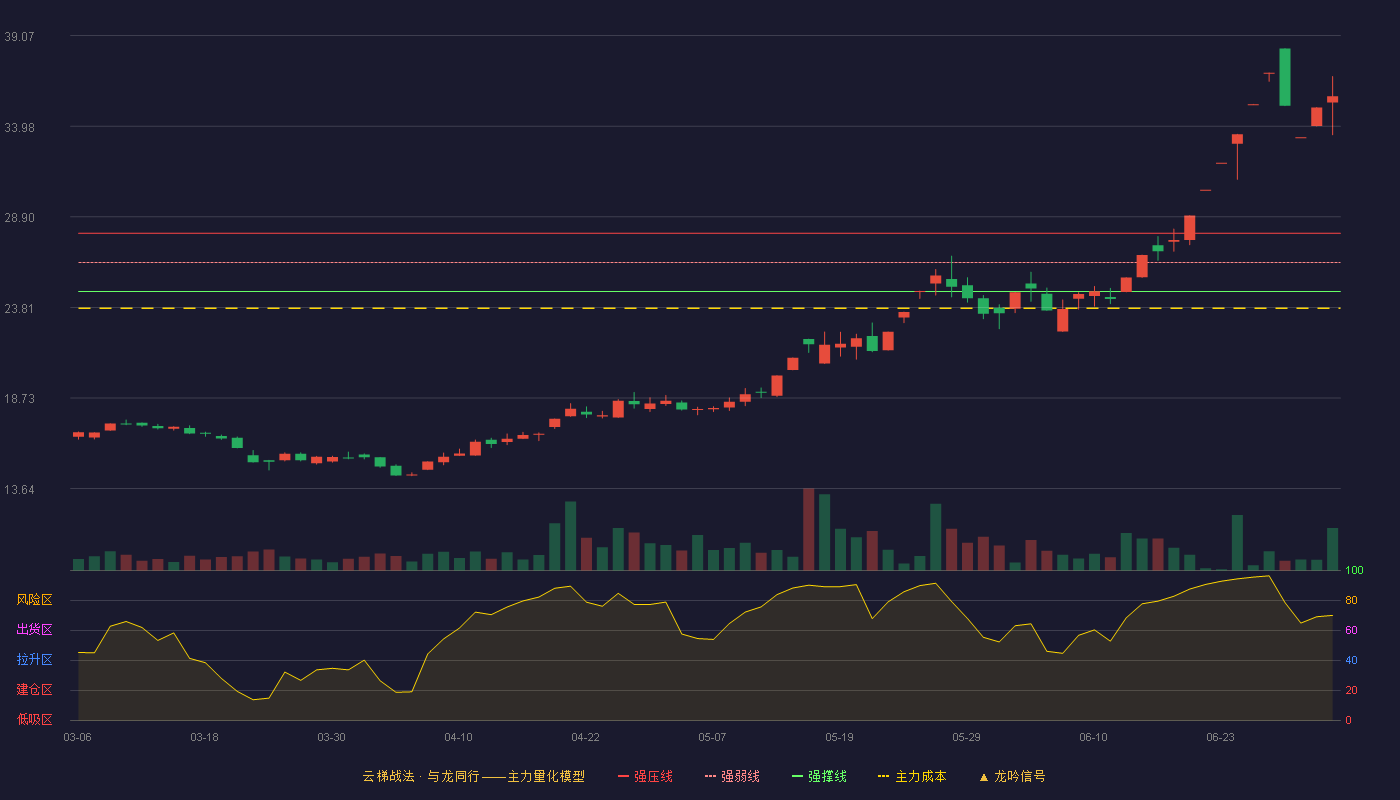
Task: Click the 100 indicator scale label
Action: pos(1354,571)
